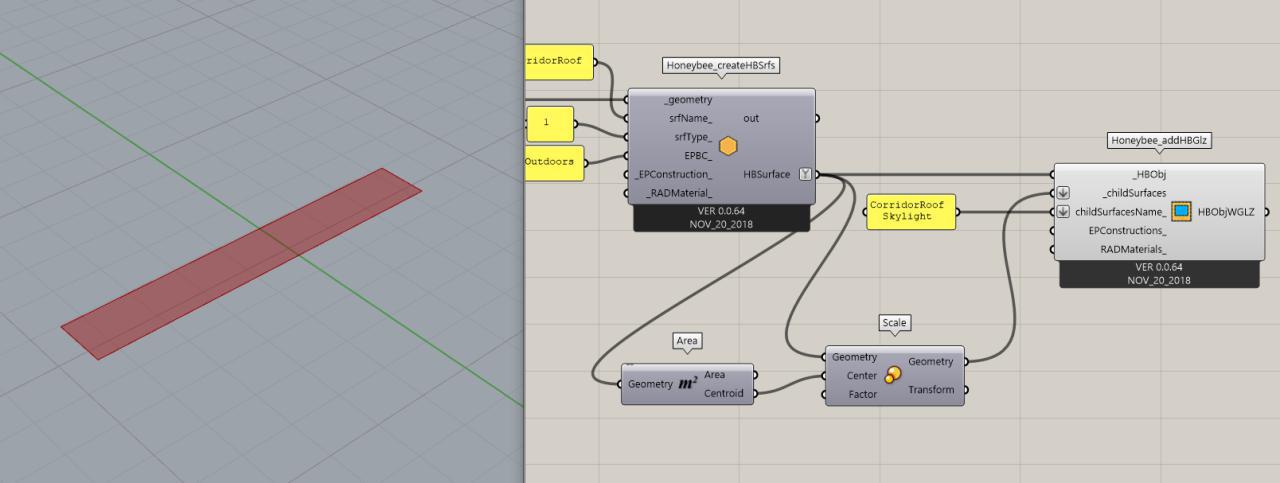Click the childSurfacesName_ input parameter
1280x483 pixels.
point(1120,211)
